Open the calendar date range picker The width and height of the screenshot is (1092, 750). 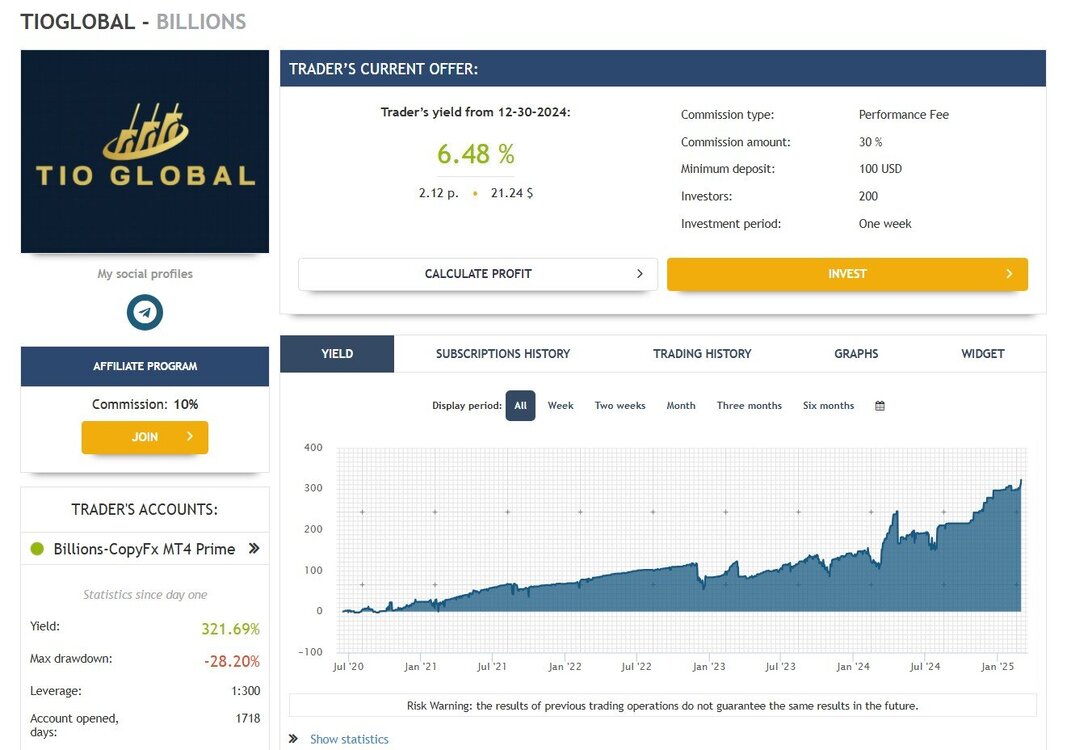pyautogui.click(x=880, y=406)
